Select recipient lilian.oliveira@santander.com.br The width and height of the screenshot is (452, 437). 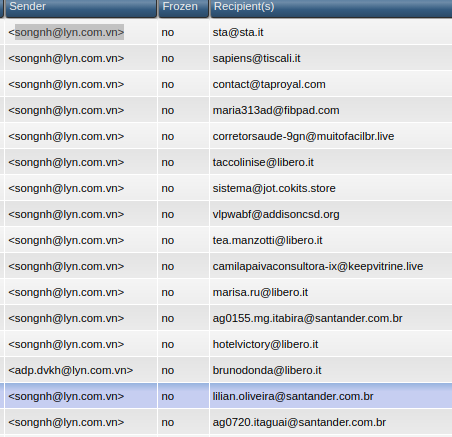[293, 396]
